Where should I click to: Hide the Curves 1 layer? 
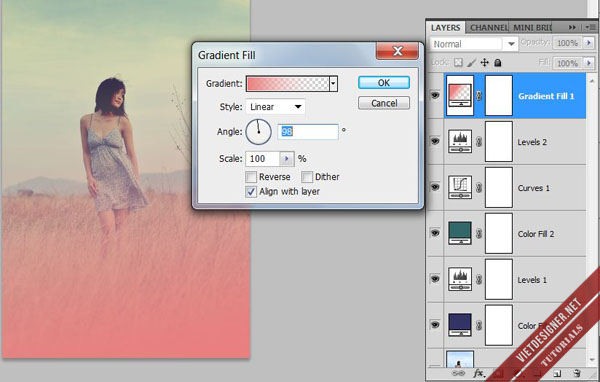coord(435,187)
